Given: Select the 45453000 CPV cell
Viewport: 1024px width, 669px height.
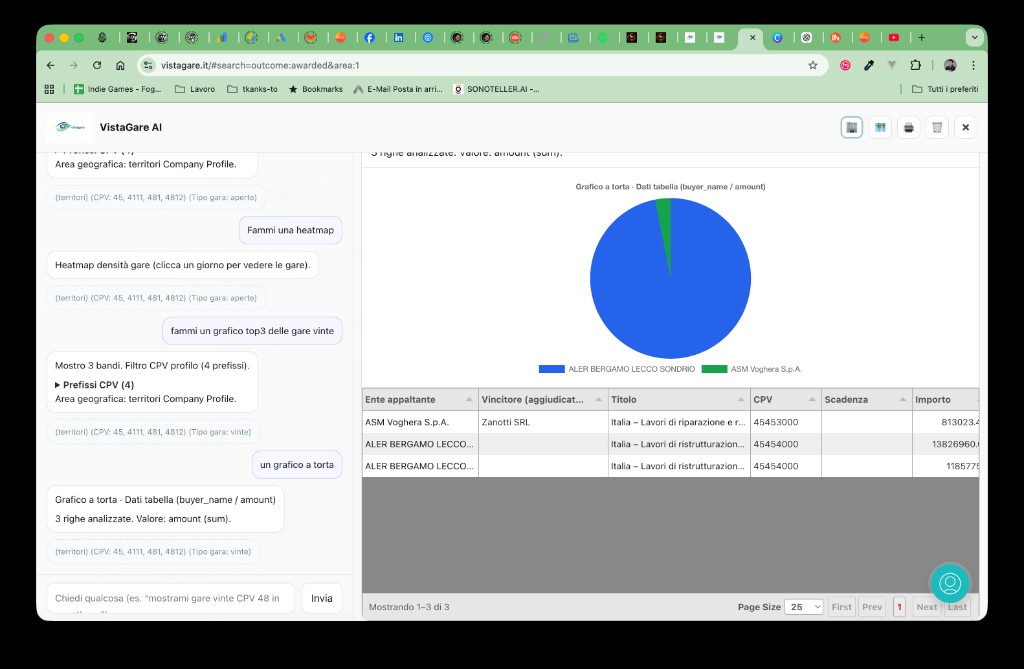Looking at the screenshot, I should [786, 422].
